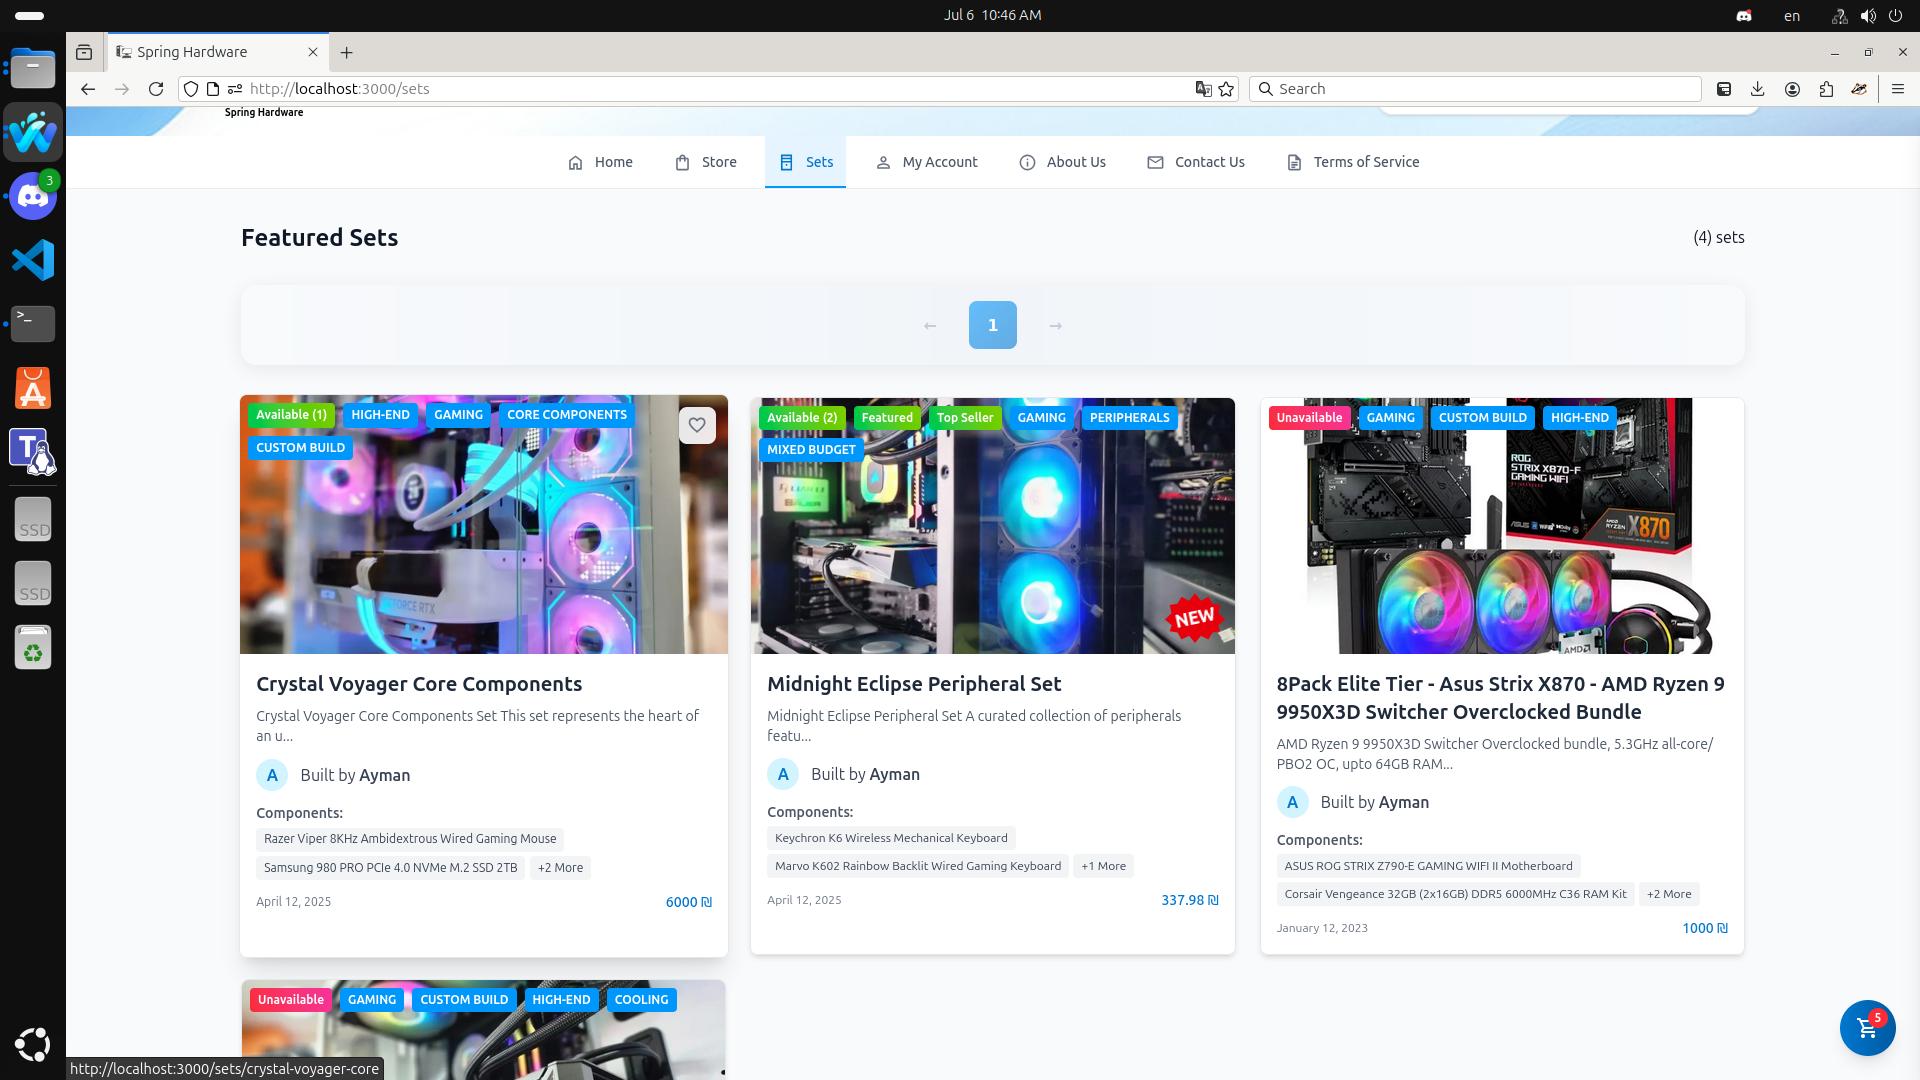The width and height of the screenshot is (1920, 1080).
Task: Click the MIXED BUDGET tag badge
Action: coord(811,450)
